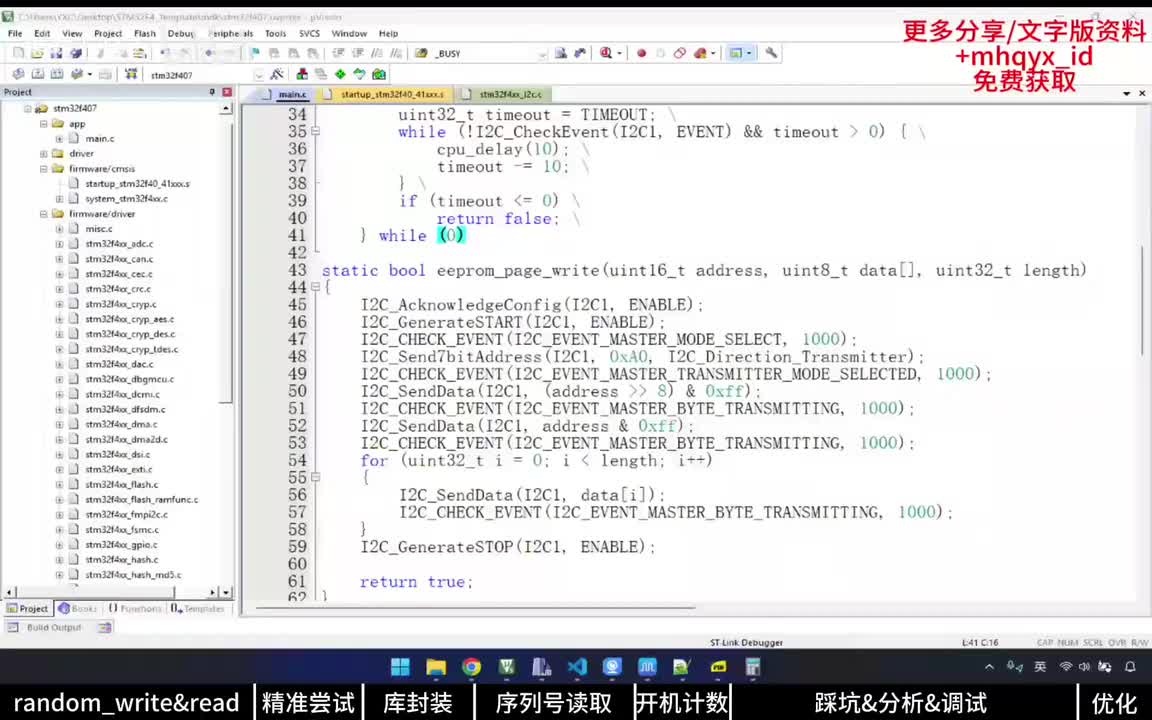Switch to Templates tab in project pane
This screenshot has height=720, width=1152.
[x=198, y=608]
